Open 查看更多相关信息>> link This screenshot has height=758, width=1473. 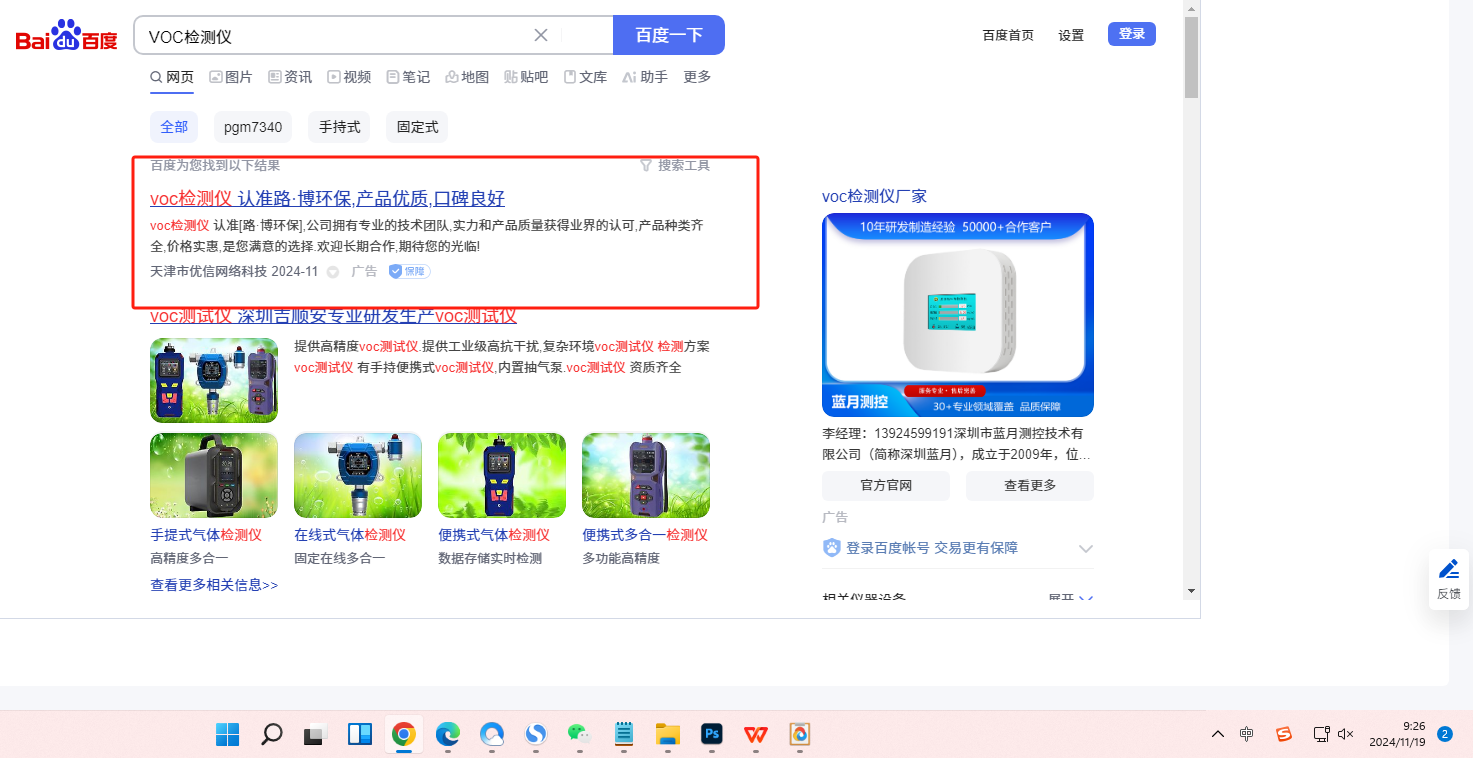(214, 585)
